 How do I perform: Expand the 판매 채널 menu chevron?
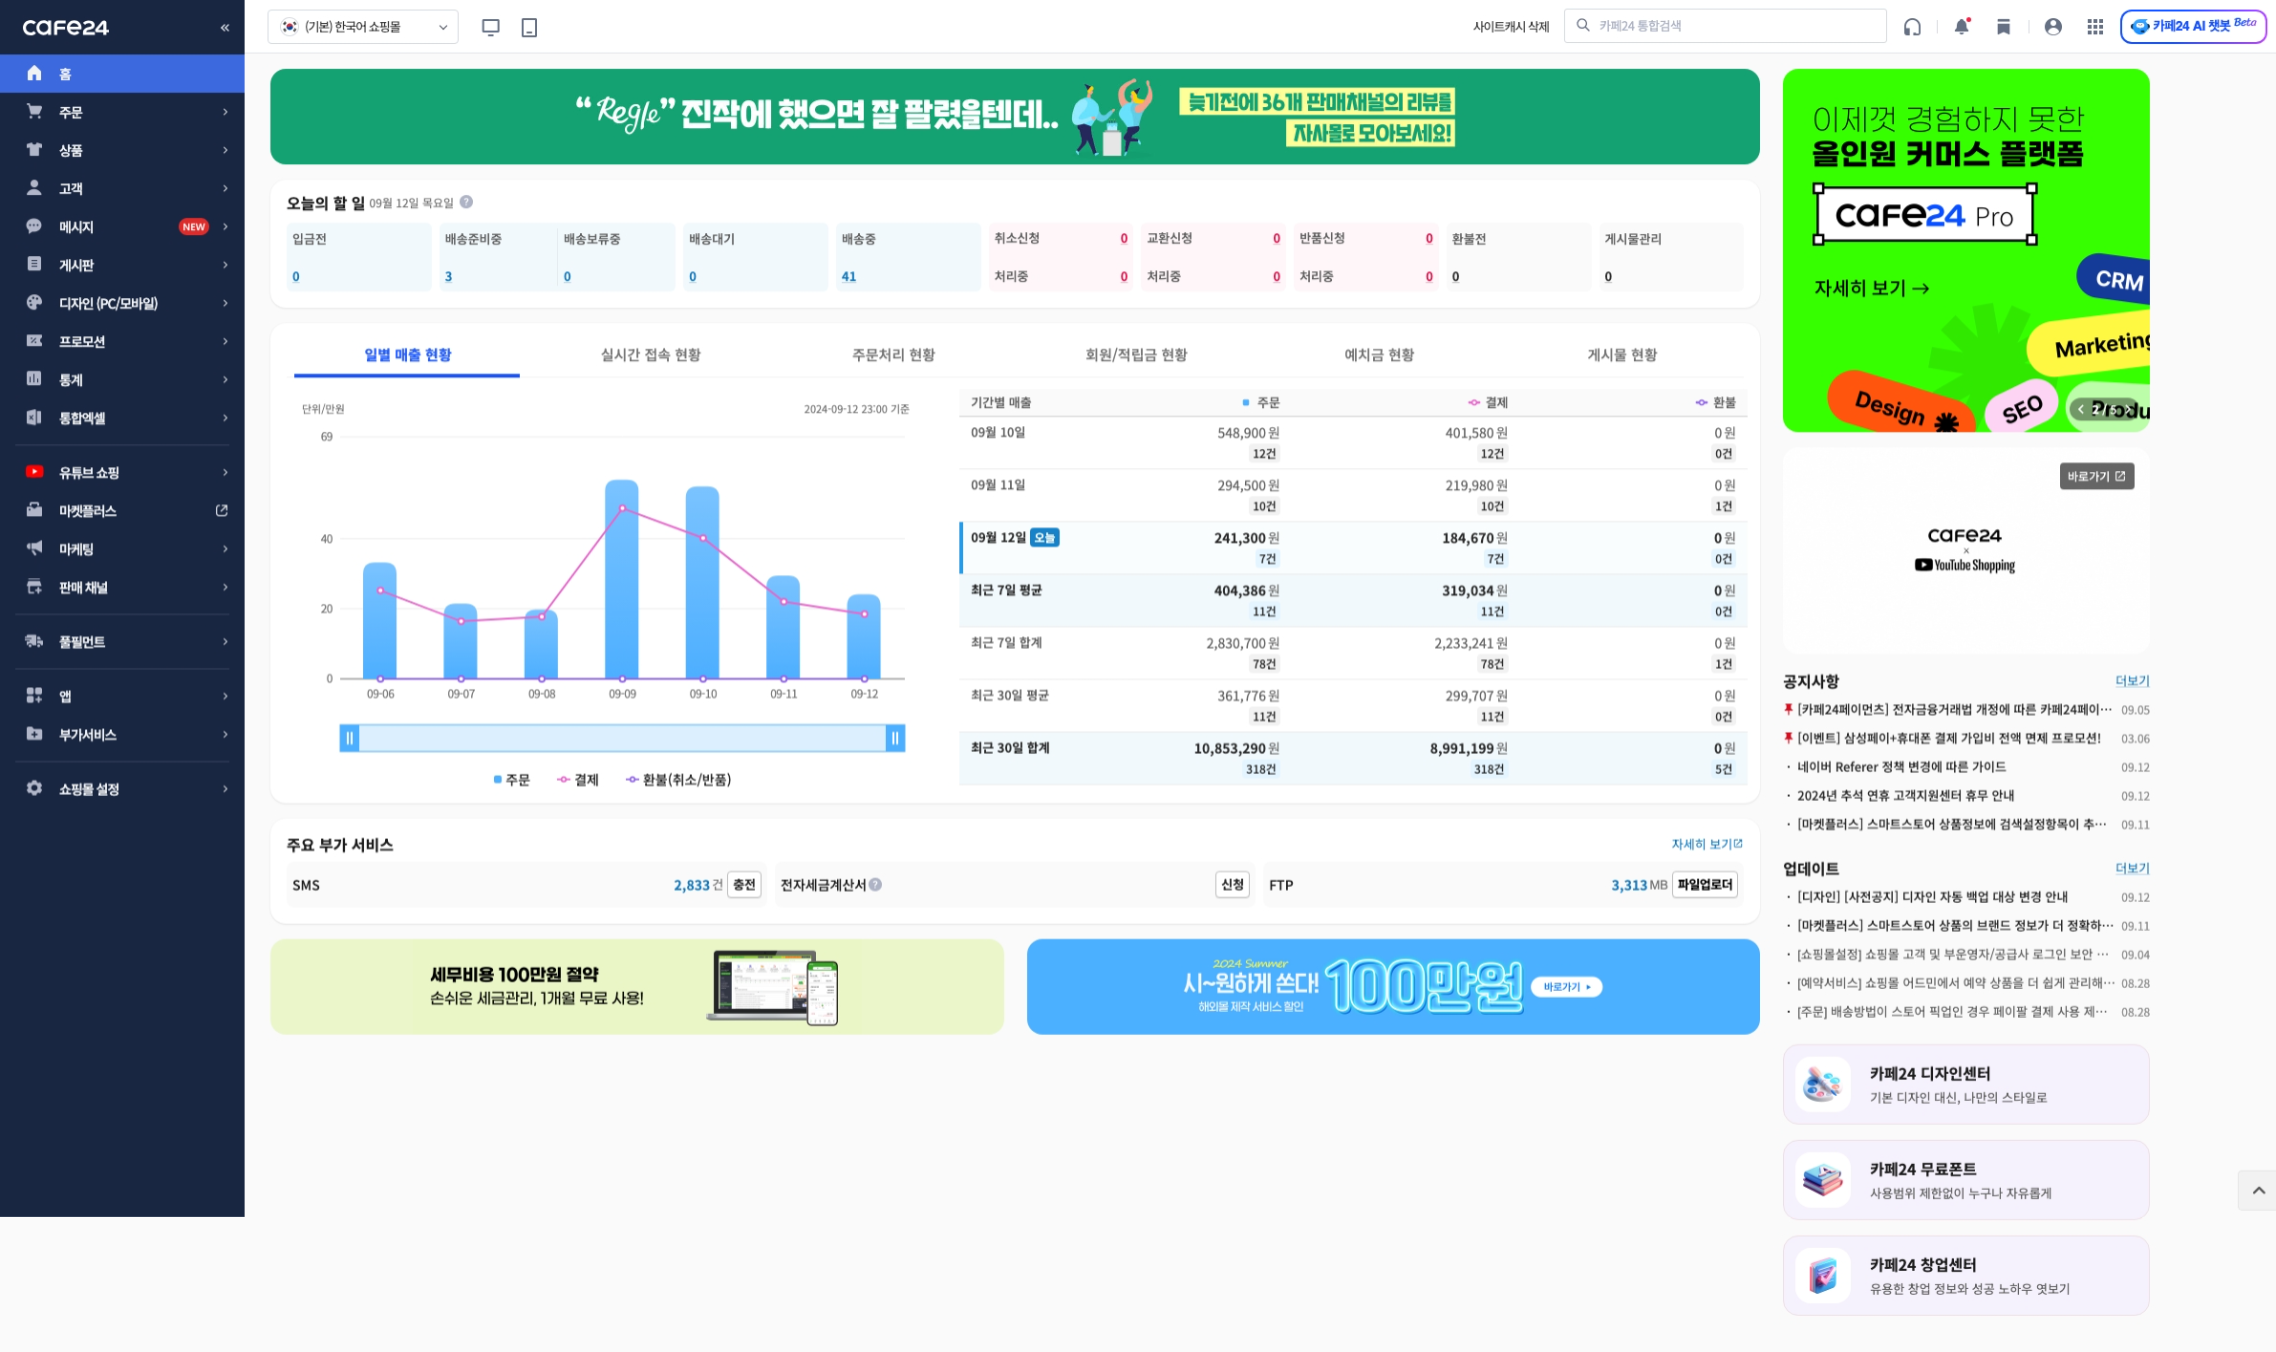click(x=225, y=587)
